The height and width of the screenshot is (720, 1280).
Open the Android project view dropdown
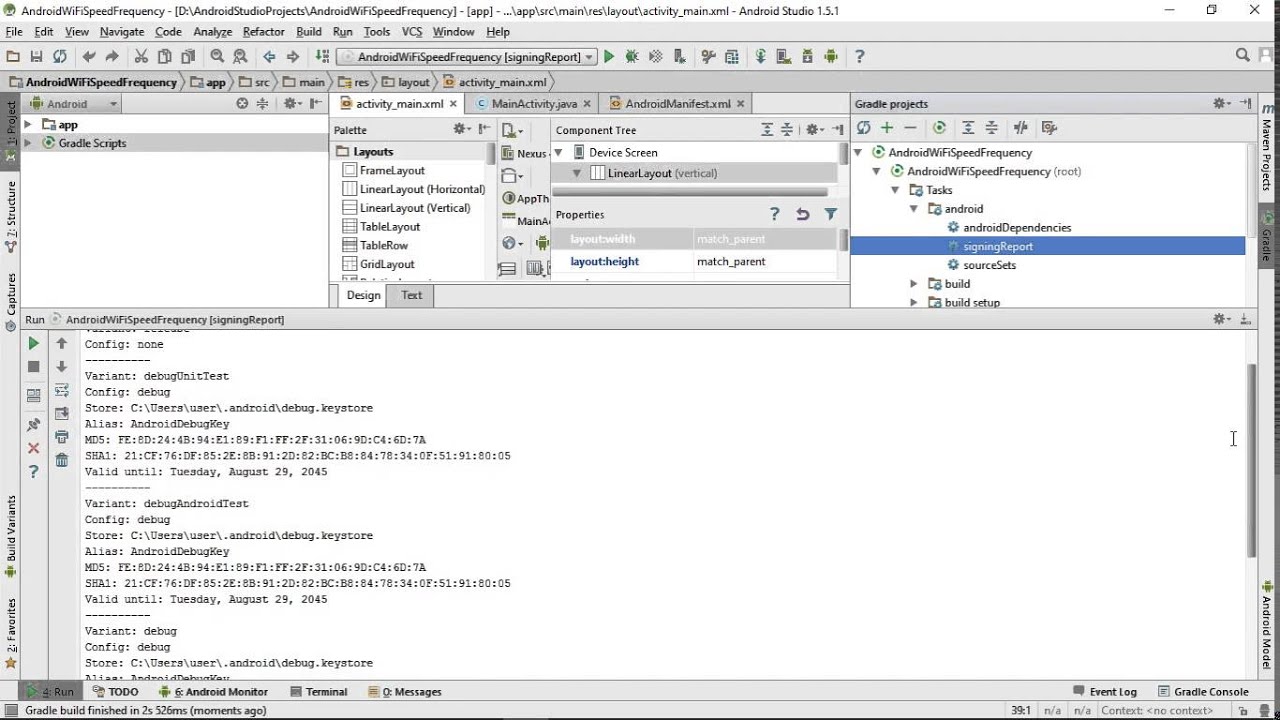coord(73,104)
